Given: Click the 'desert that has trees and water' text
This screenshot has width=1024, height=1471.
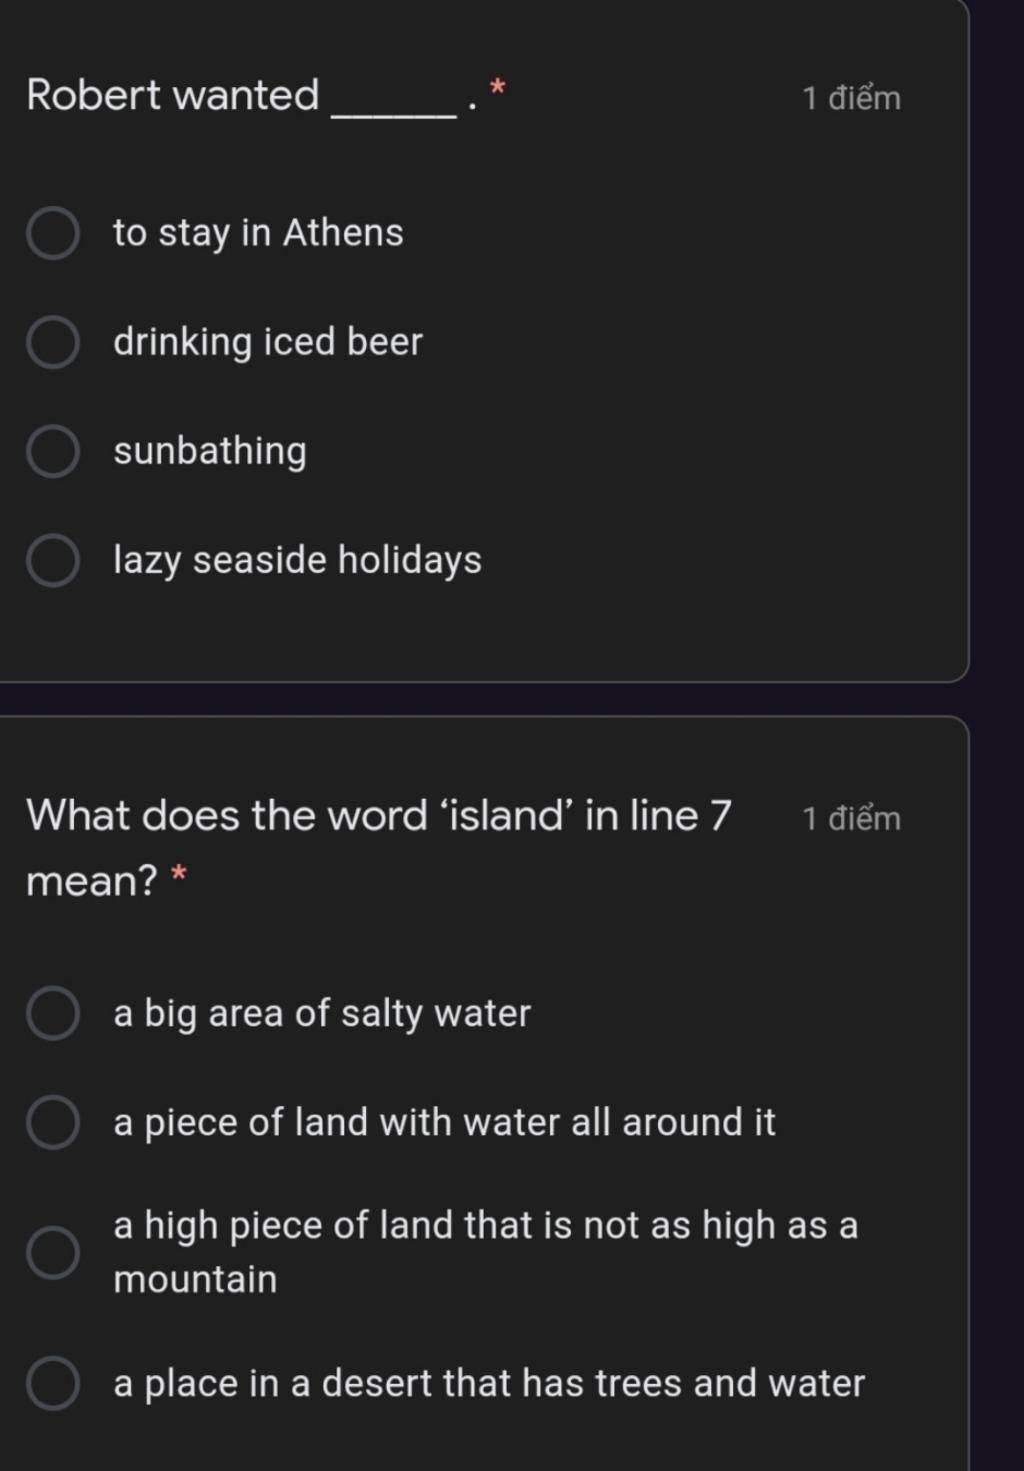Looking at the screenshot, I should click(489, 1383).
